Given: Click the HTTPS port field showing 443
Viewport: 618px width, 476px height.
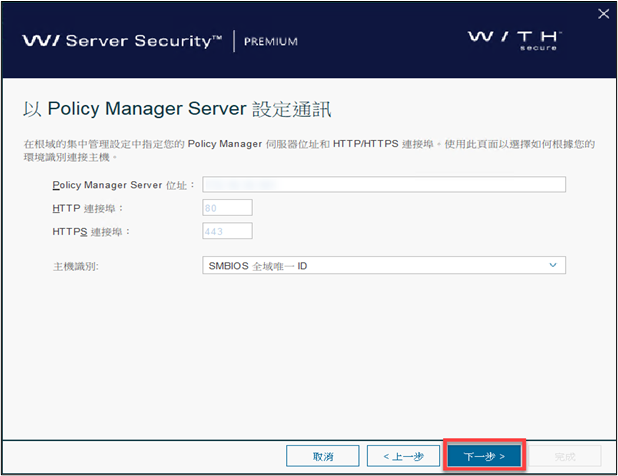Looking at the screenshot, I should (227, 231).
